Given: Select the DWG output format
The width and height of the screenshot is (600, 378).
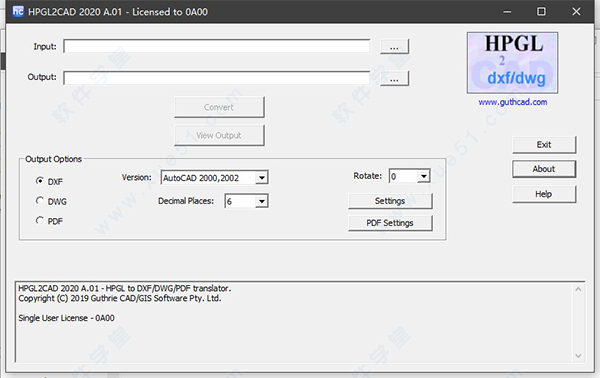Looking at the screenshot, I should tap(51, 201).
